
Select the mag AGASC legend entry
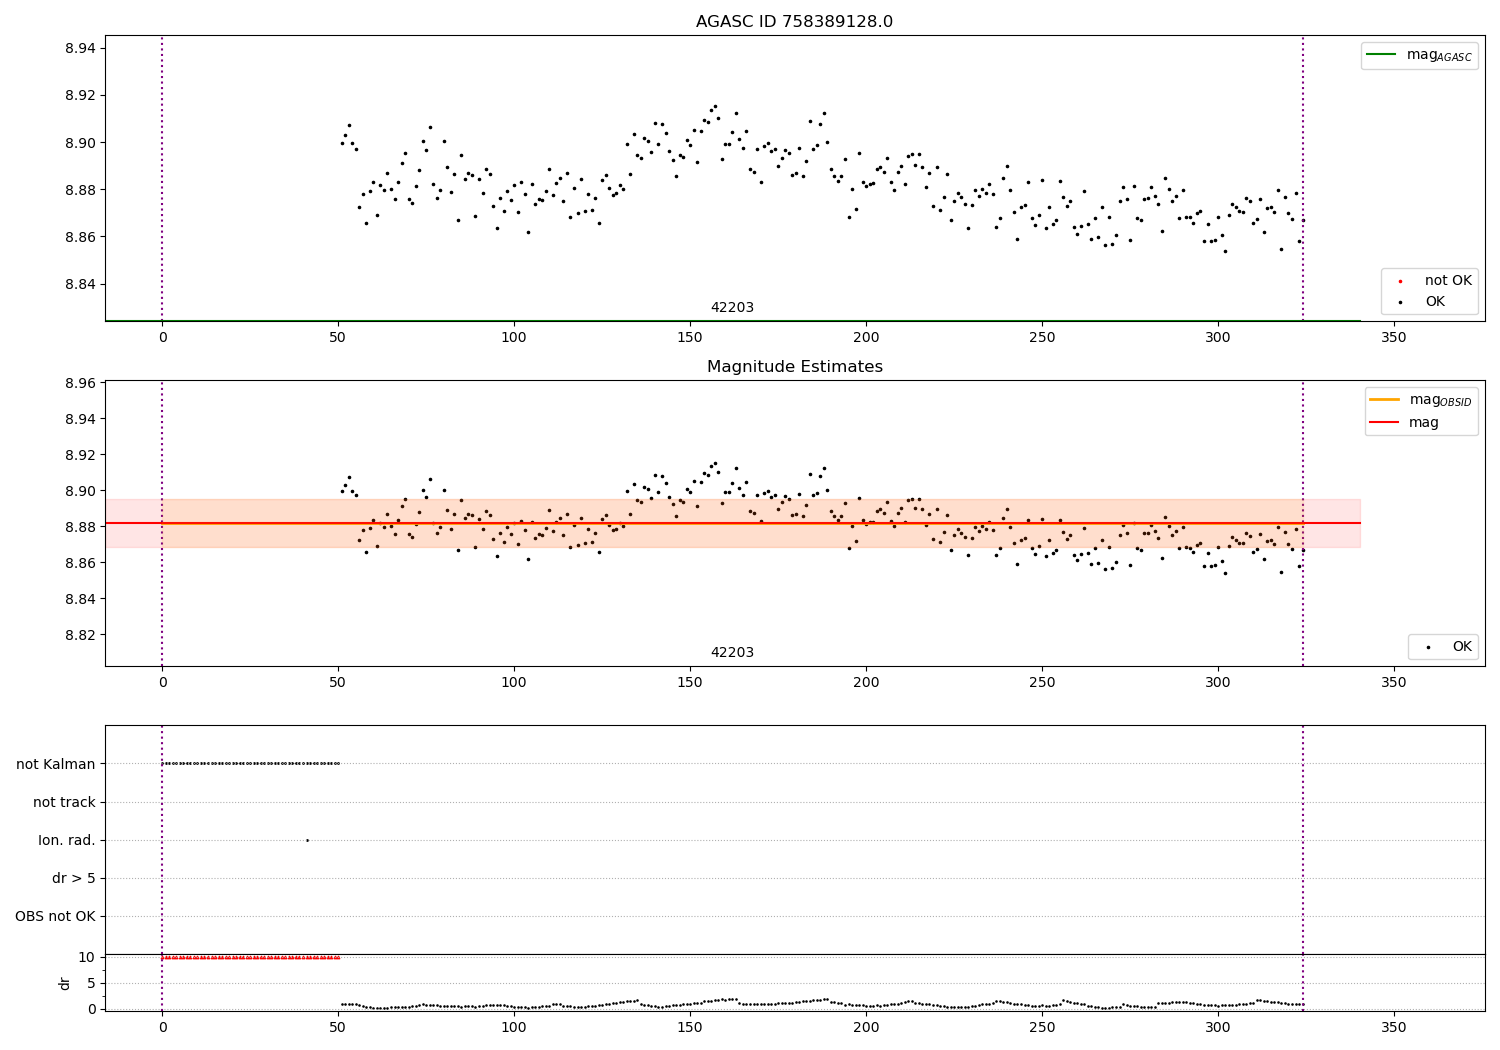[x=1419, y=55]
